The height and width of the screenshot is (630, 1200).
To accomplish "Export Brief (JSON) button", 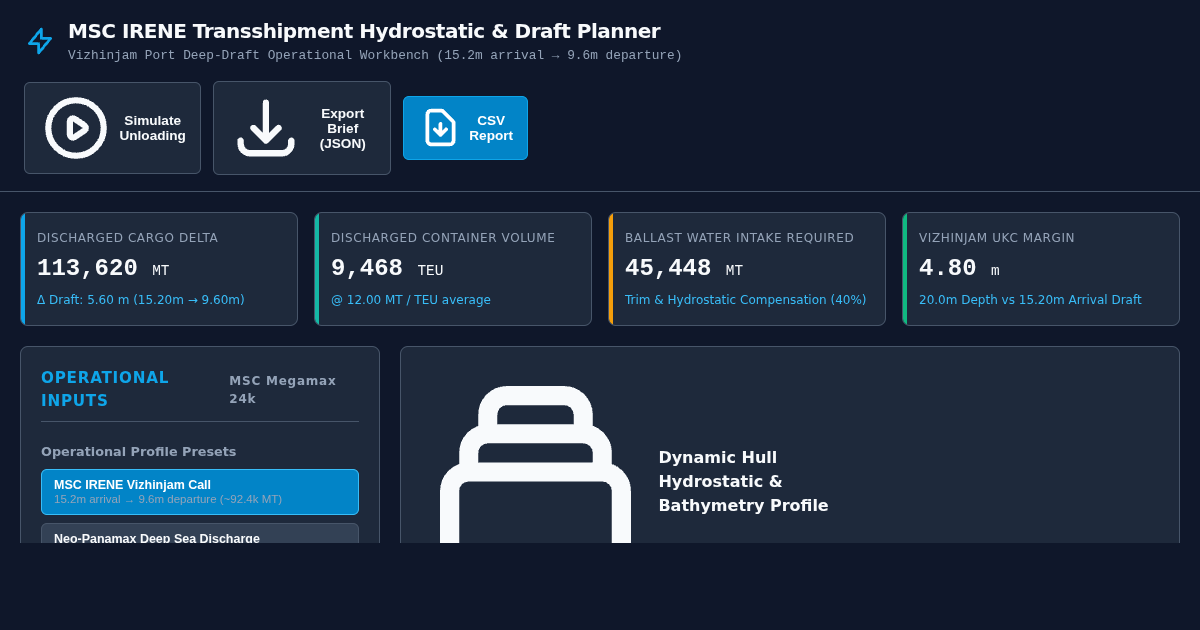I will tap(302, 128).
